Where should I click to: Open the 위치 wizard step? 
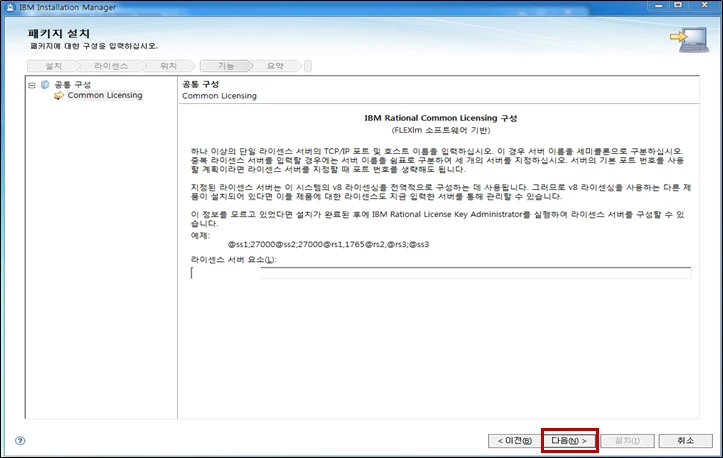(167, 66)
